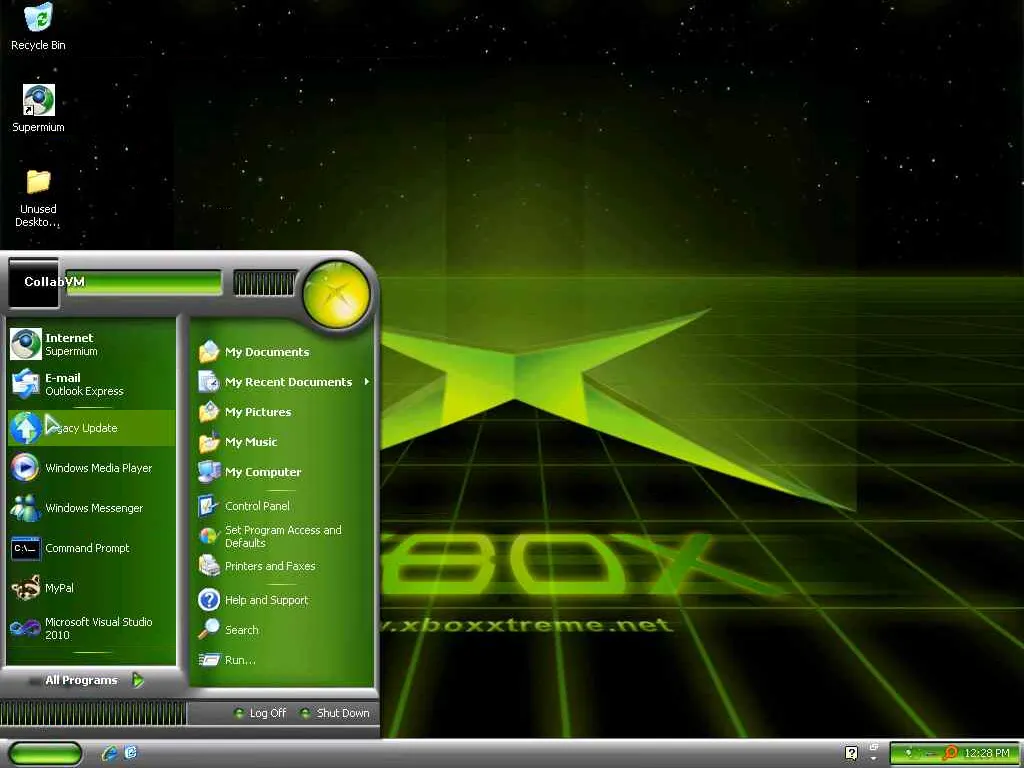Click the Shut Down button
The image size is (1024, 768).
(x=335, y=713)
